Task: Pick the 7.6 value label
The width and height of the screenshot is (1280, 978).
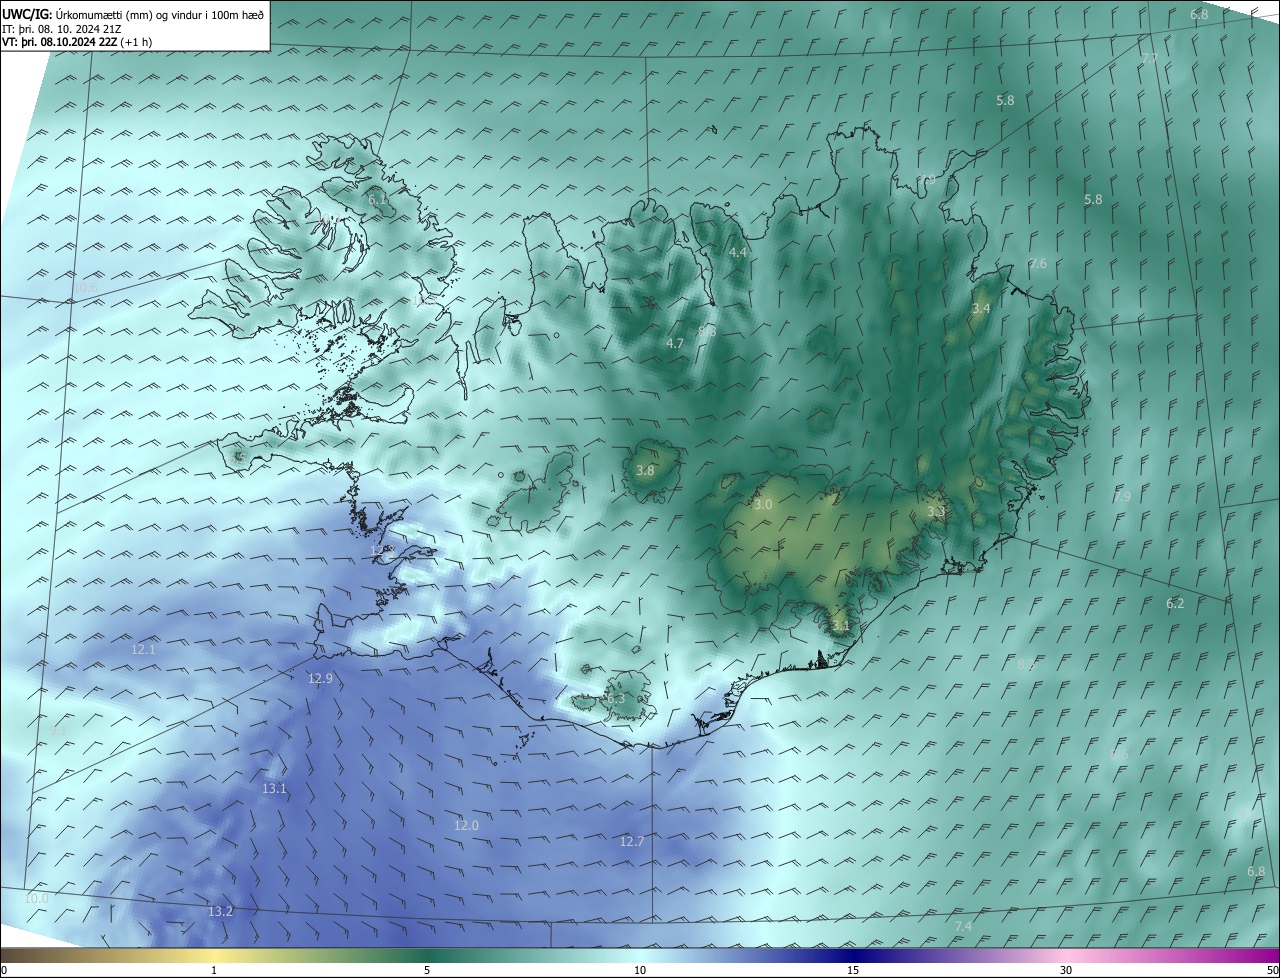Action: pos(1038,264)
